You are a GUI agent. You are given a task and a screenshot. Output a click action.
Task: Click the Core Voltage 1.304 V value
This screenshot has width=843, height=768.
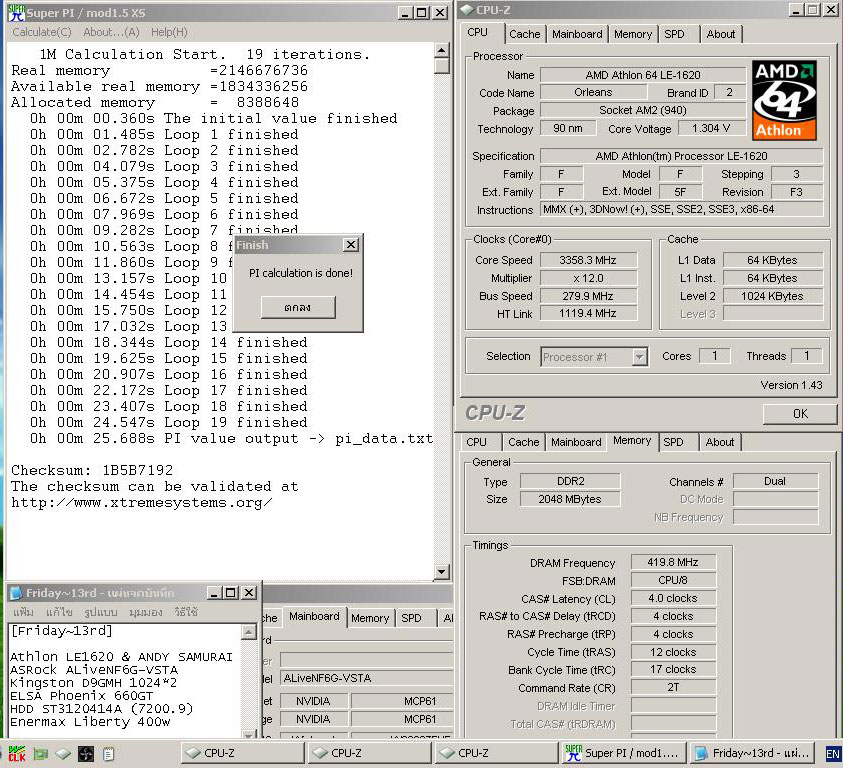point(711,128)
